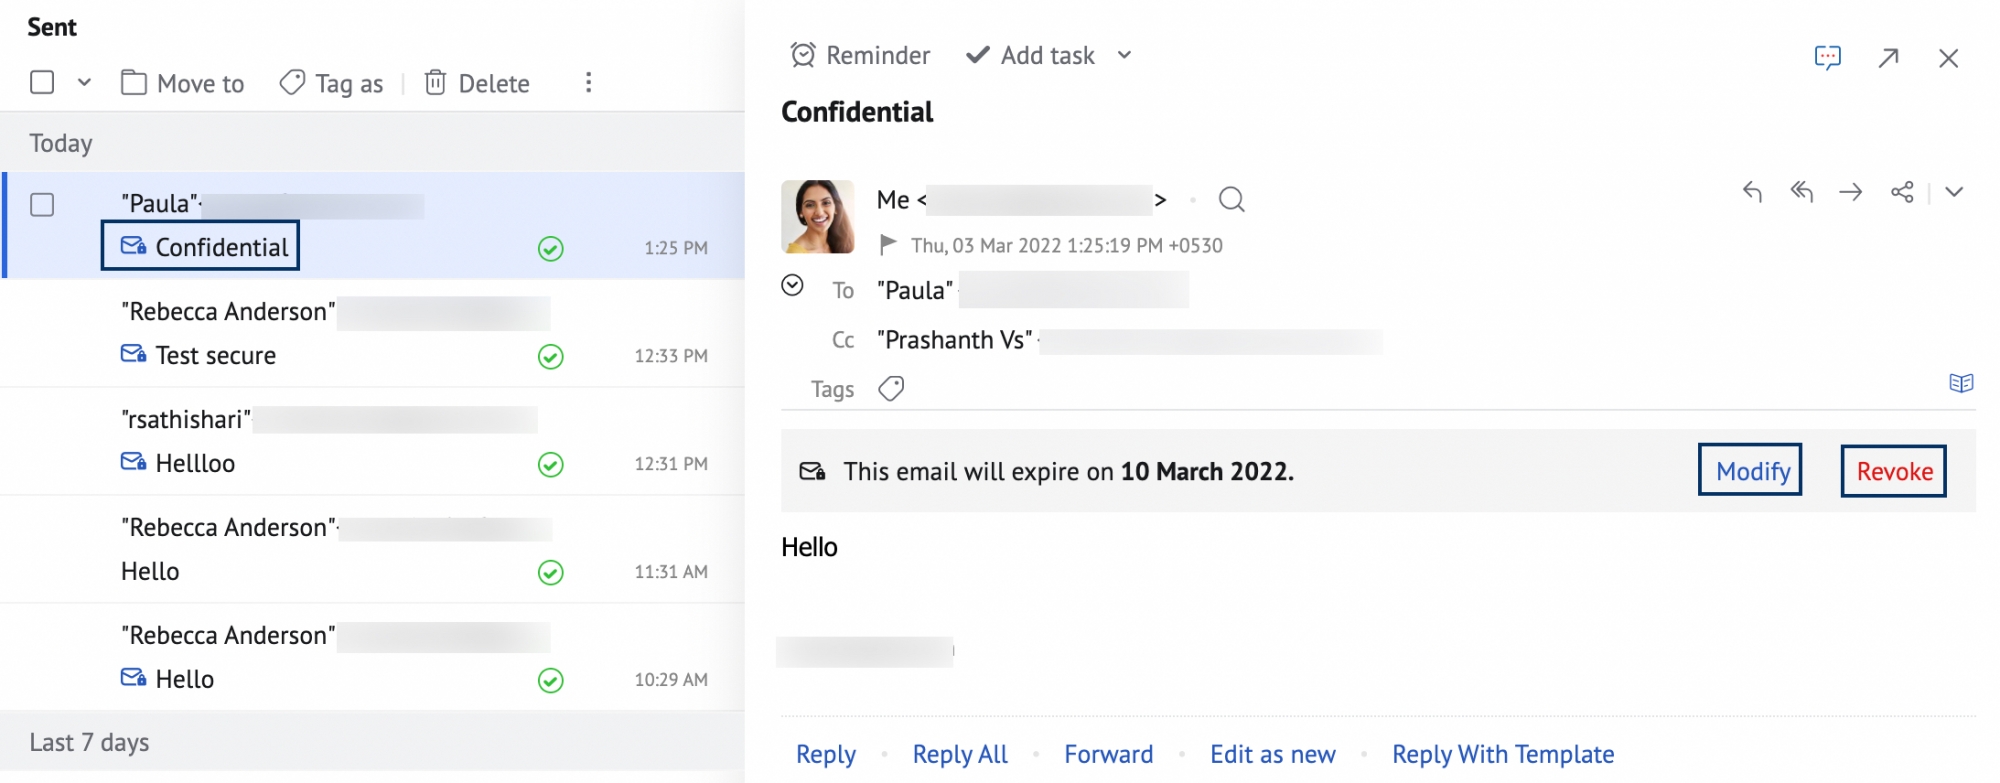Image resolution: width=2000 pixels, height=783 pixels.
Task: Click the sender's profile picture
Action: (x=818, y=218)
